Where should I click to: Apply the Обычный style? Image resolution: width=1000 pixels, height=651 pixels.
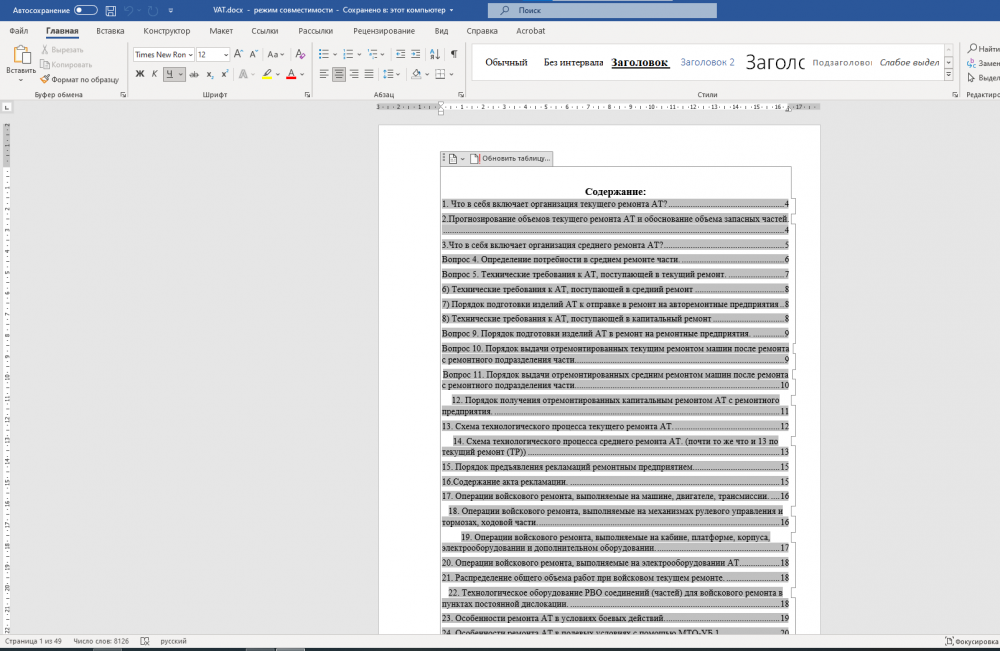tap(506, 62)
